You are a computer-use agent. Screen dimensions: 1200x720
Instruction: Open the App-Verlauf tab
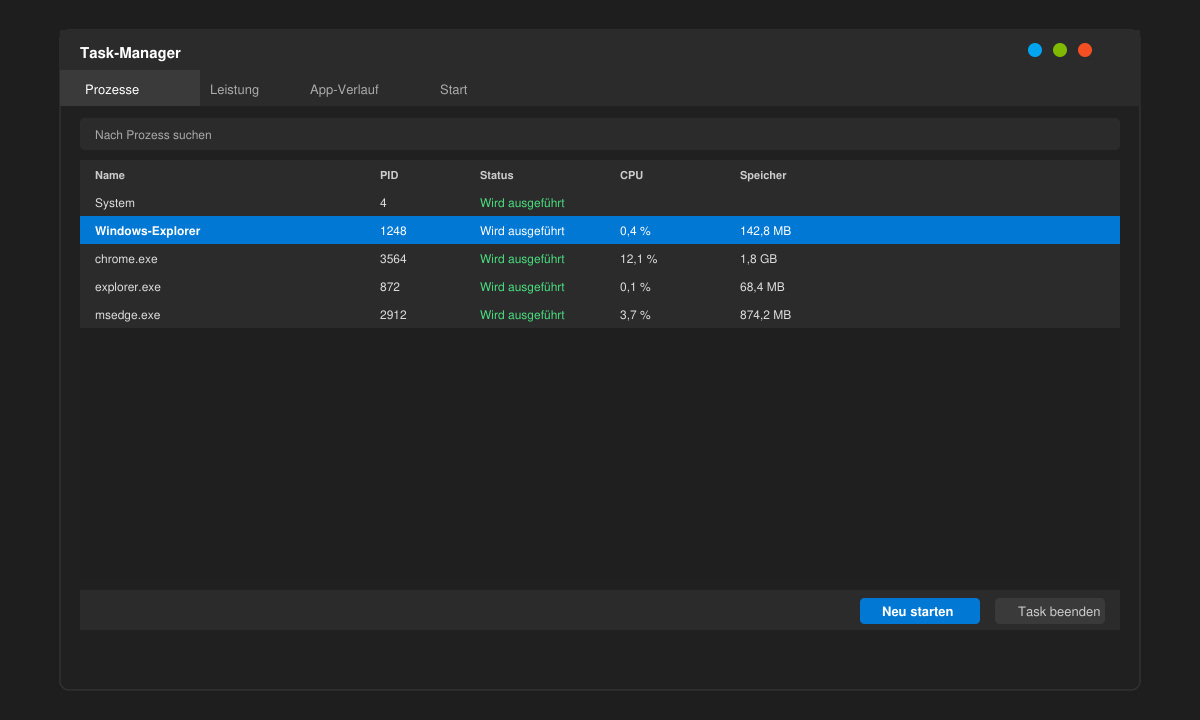click(x=344, y=89)
